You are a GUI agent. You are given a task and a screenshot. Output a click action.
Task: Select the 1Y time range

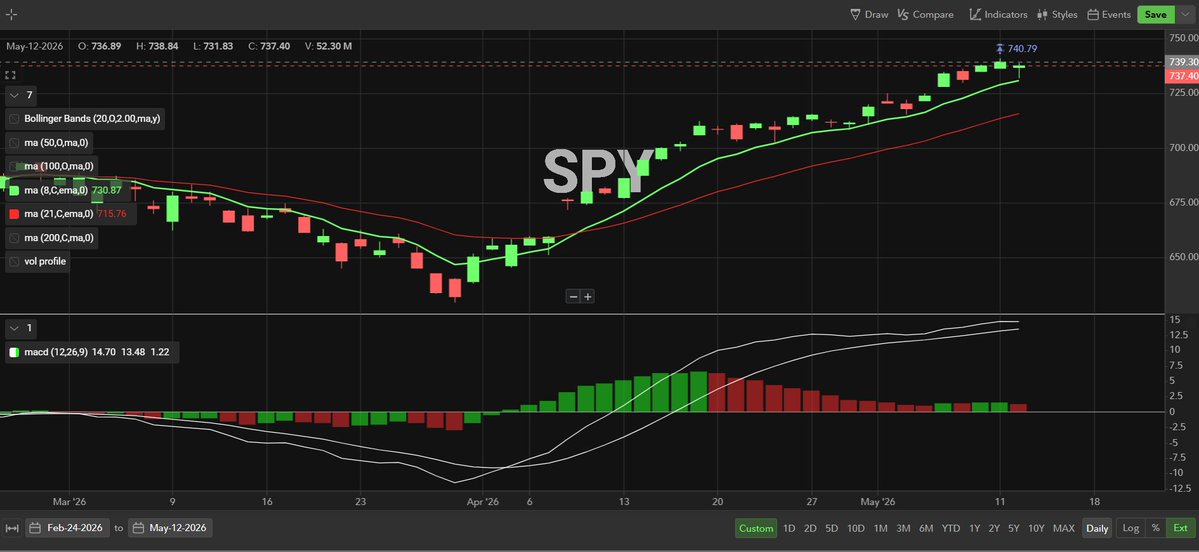[974, 528]
